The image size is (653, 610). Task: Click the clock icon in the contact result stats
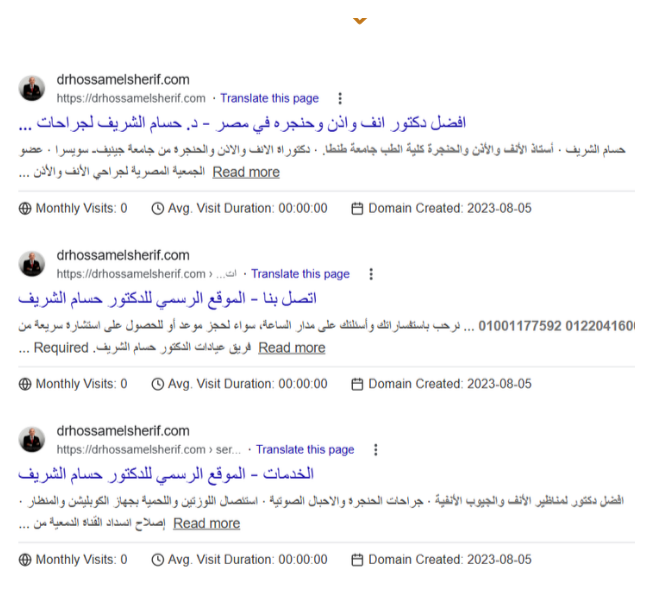[x=157, y=384]
